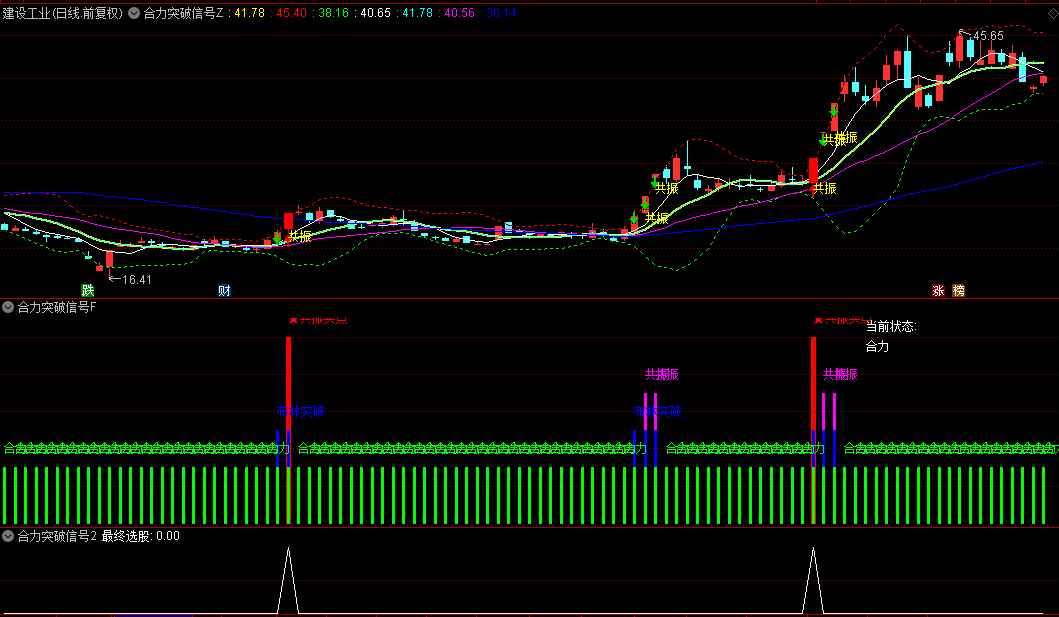The height and width of the screenshot is (617, 1059).
Task: Click the cyan value 41.78
Action: 417,13
